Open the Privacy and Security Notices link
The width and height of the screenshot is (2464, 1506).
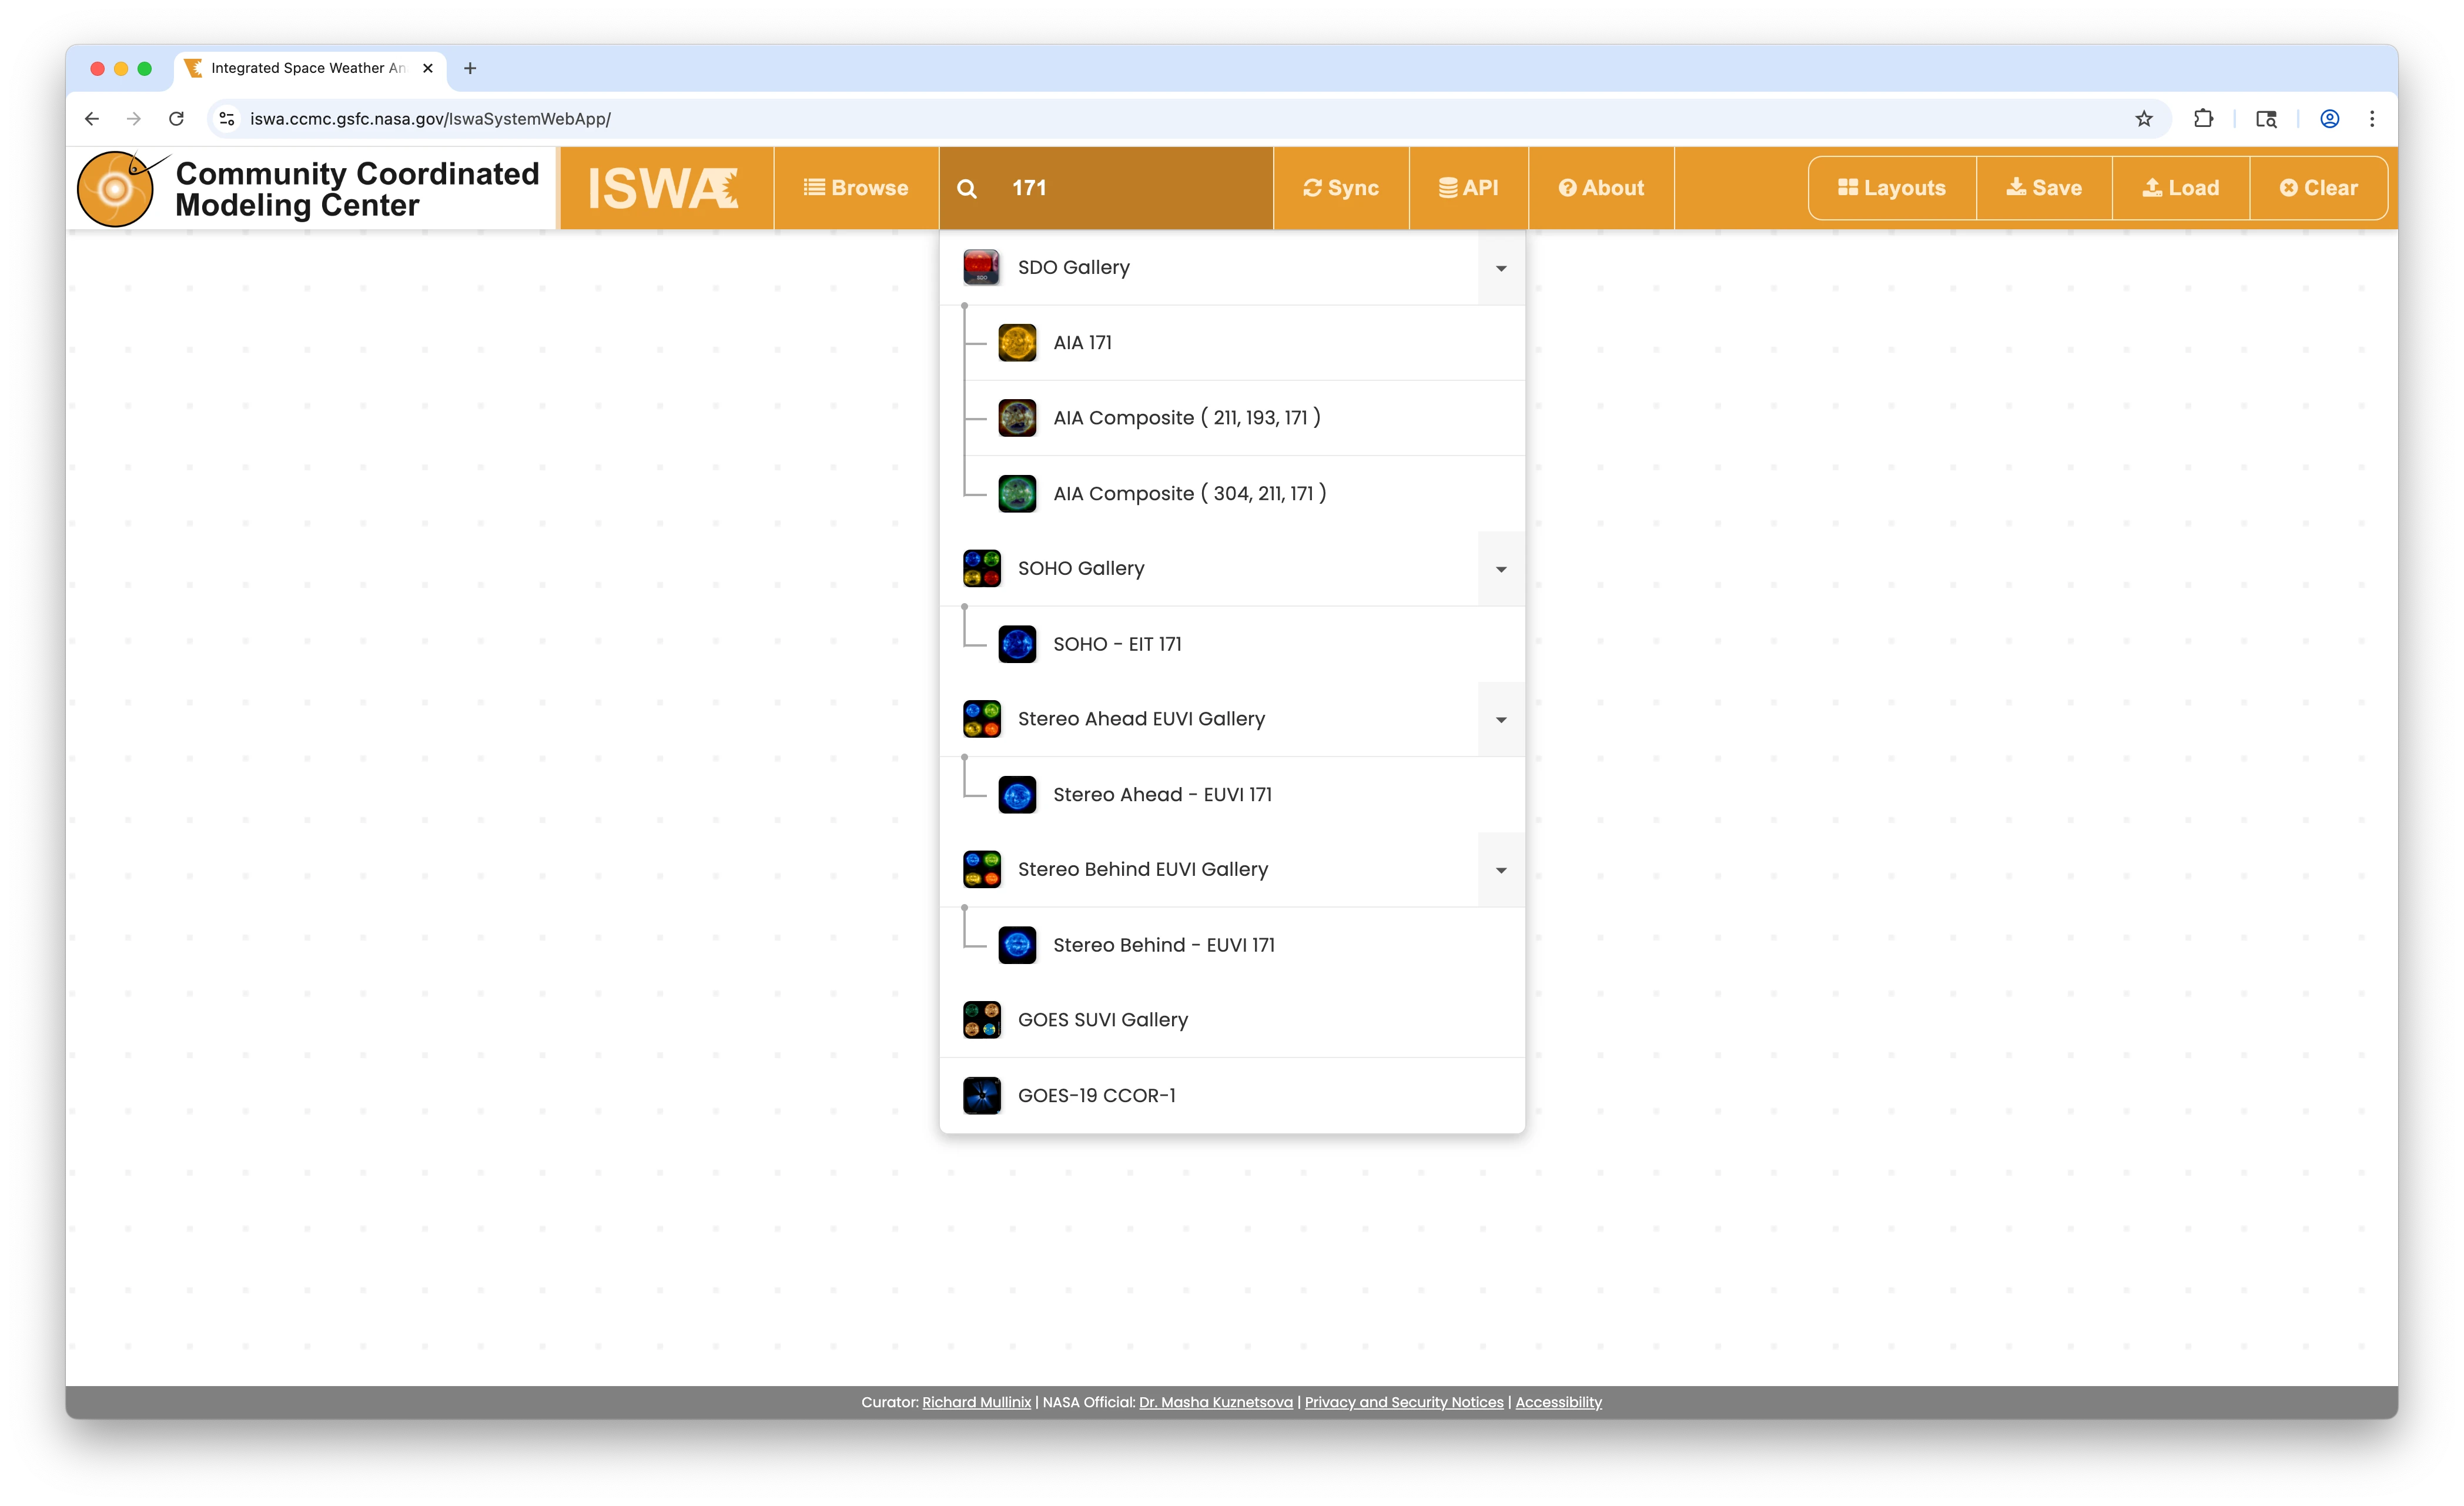1403,1402
